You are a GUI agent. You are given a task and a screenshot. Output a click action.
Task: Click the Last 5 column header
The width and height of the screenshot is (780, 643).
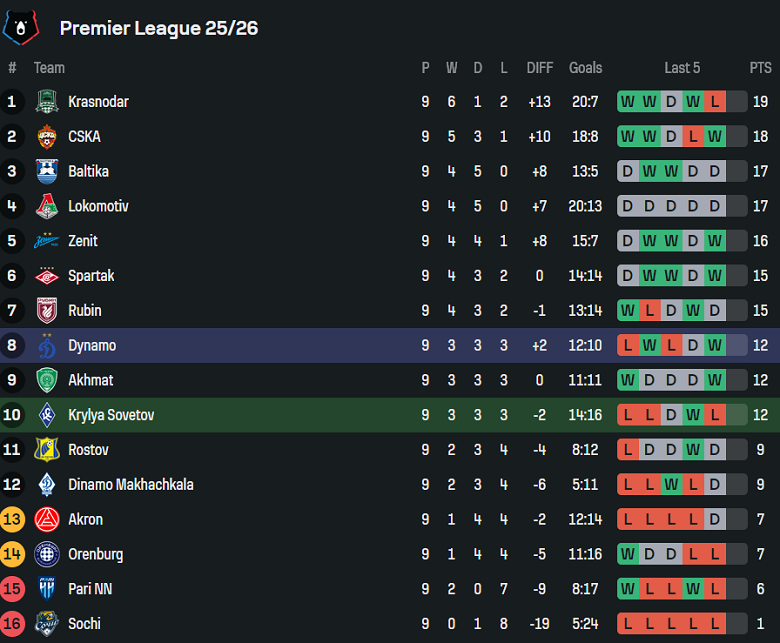682,68
